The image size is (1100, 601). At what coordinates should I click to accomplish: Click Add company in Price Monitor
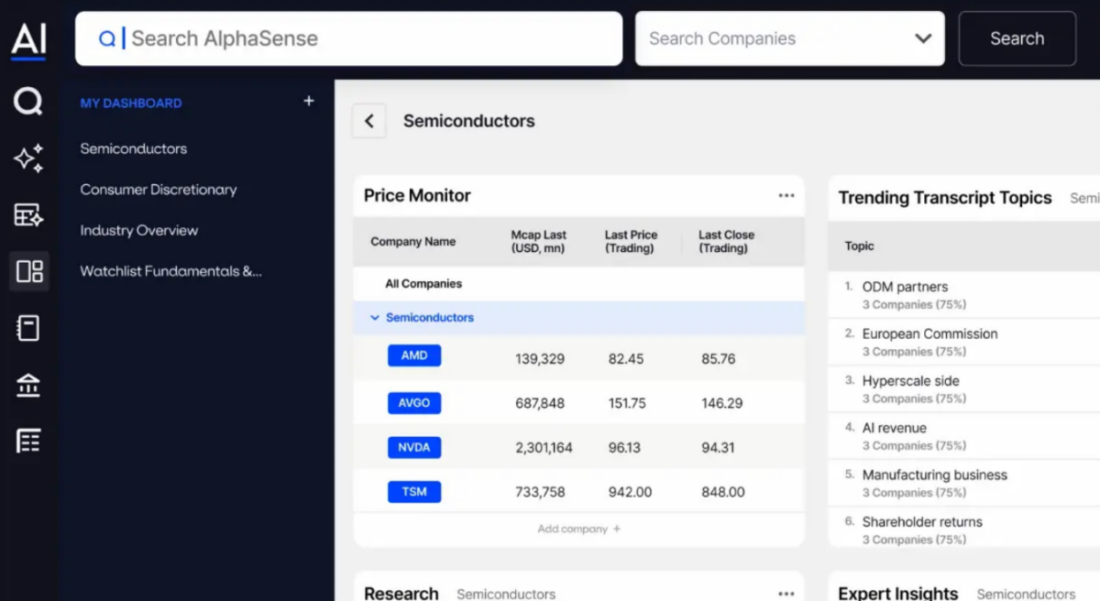tap(580, 529)
